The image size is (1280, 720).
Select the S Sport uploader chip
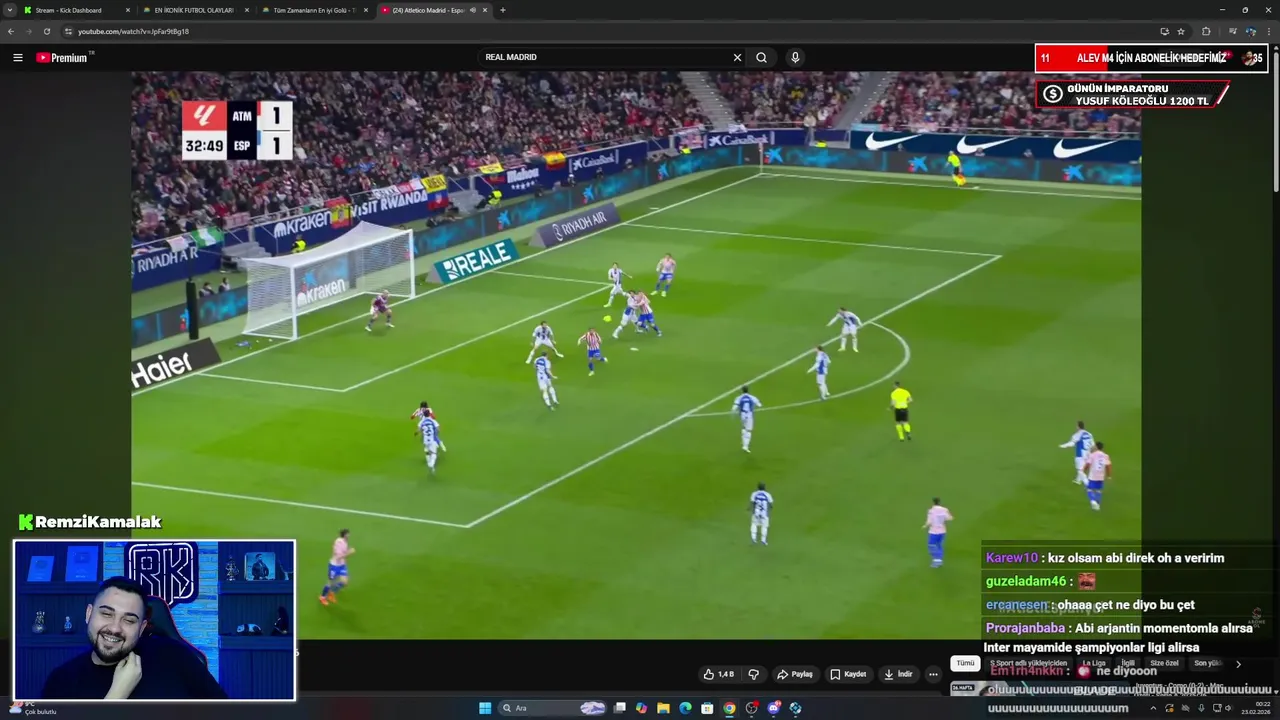click(1029, 663)
